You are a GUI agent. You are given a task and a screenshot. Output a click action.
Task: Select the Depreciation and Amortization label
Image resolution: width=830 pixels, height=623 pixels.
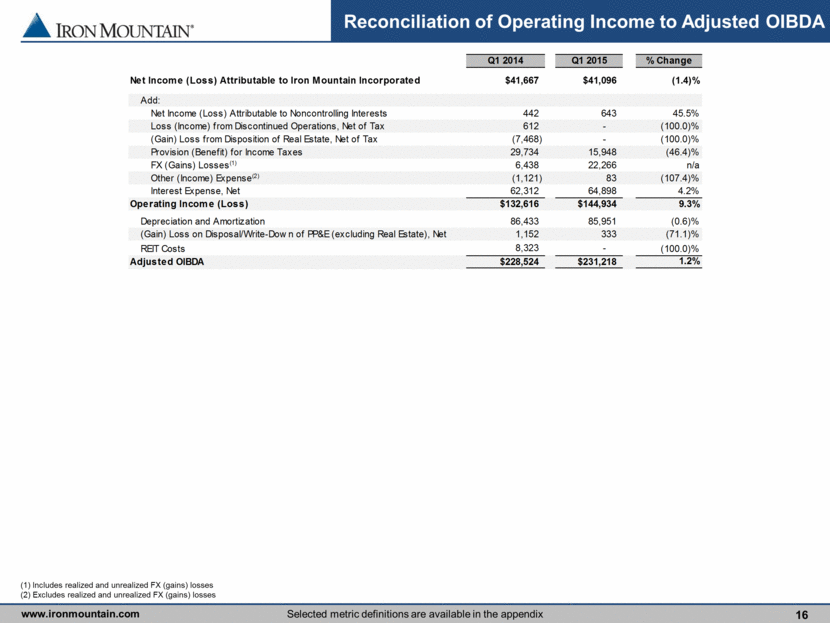[x=202, y=221]
